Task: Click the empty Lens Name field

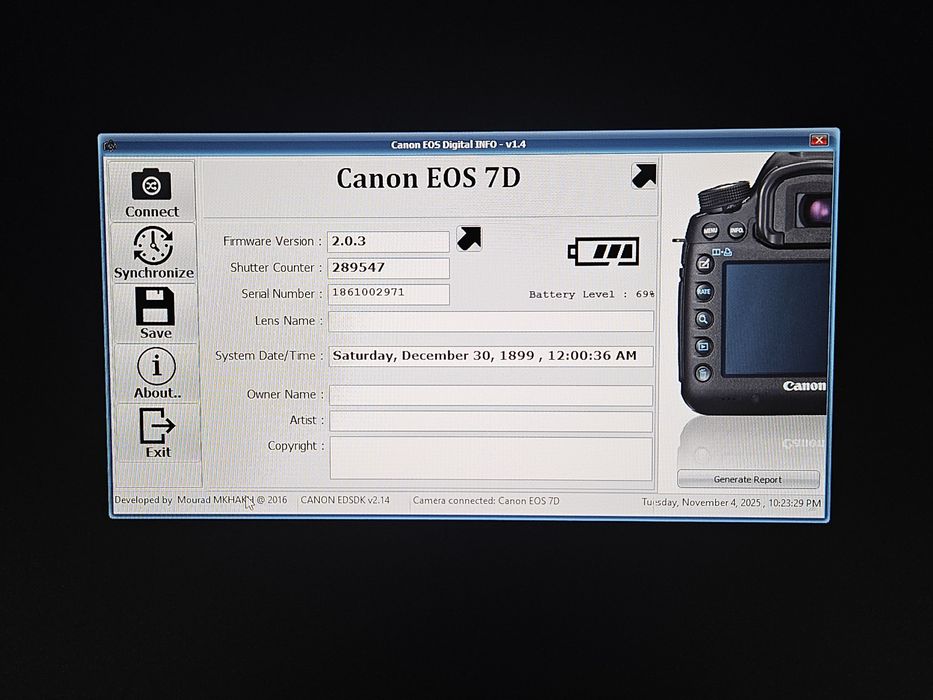Action: click(491, 321)
